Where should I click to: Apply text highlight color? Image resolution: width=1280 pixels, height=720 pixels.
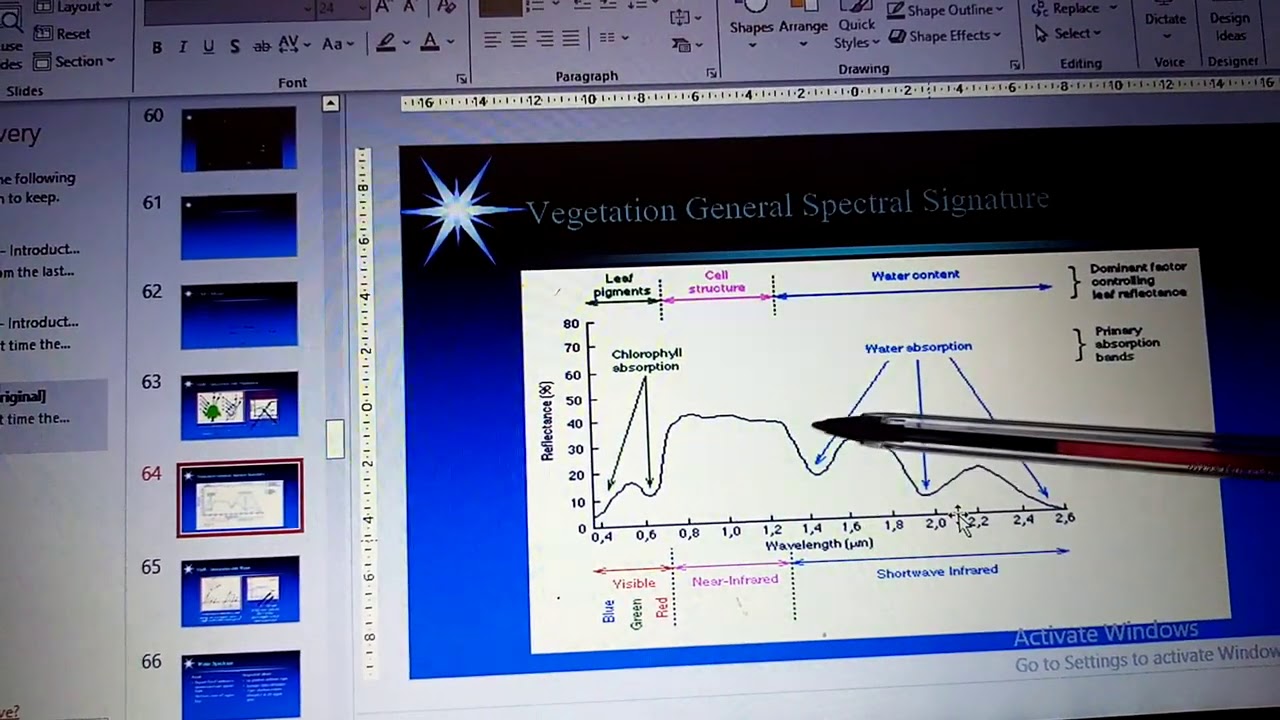point(386,43)
